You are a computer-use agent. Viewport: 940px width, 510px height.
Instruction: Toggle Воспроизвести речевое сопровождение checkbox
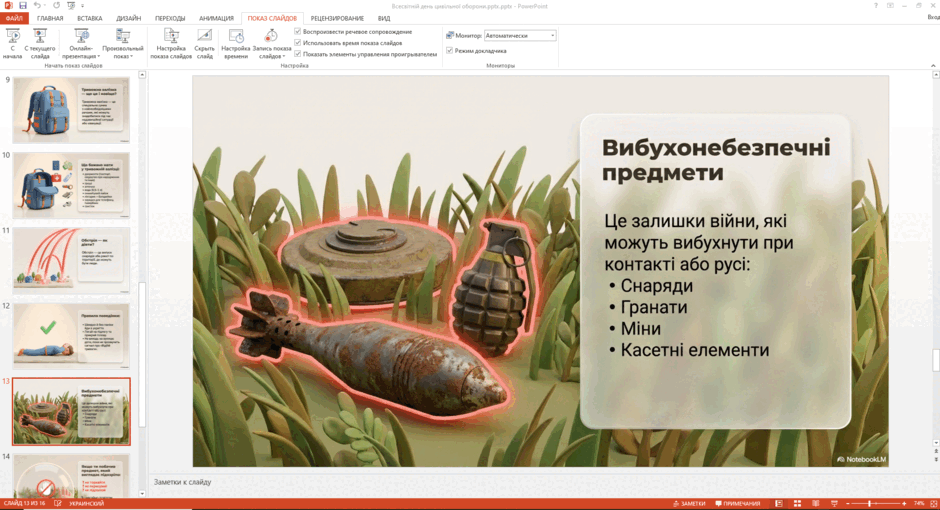pos(297,31)
